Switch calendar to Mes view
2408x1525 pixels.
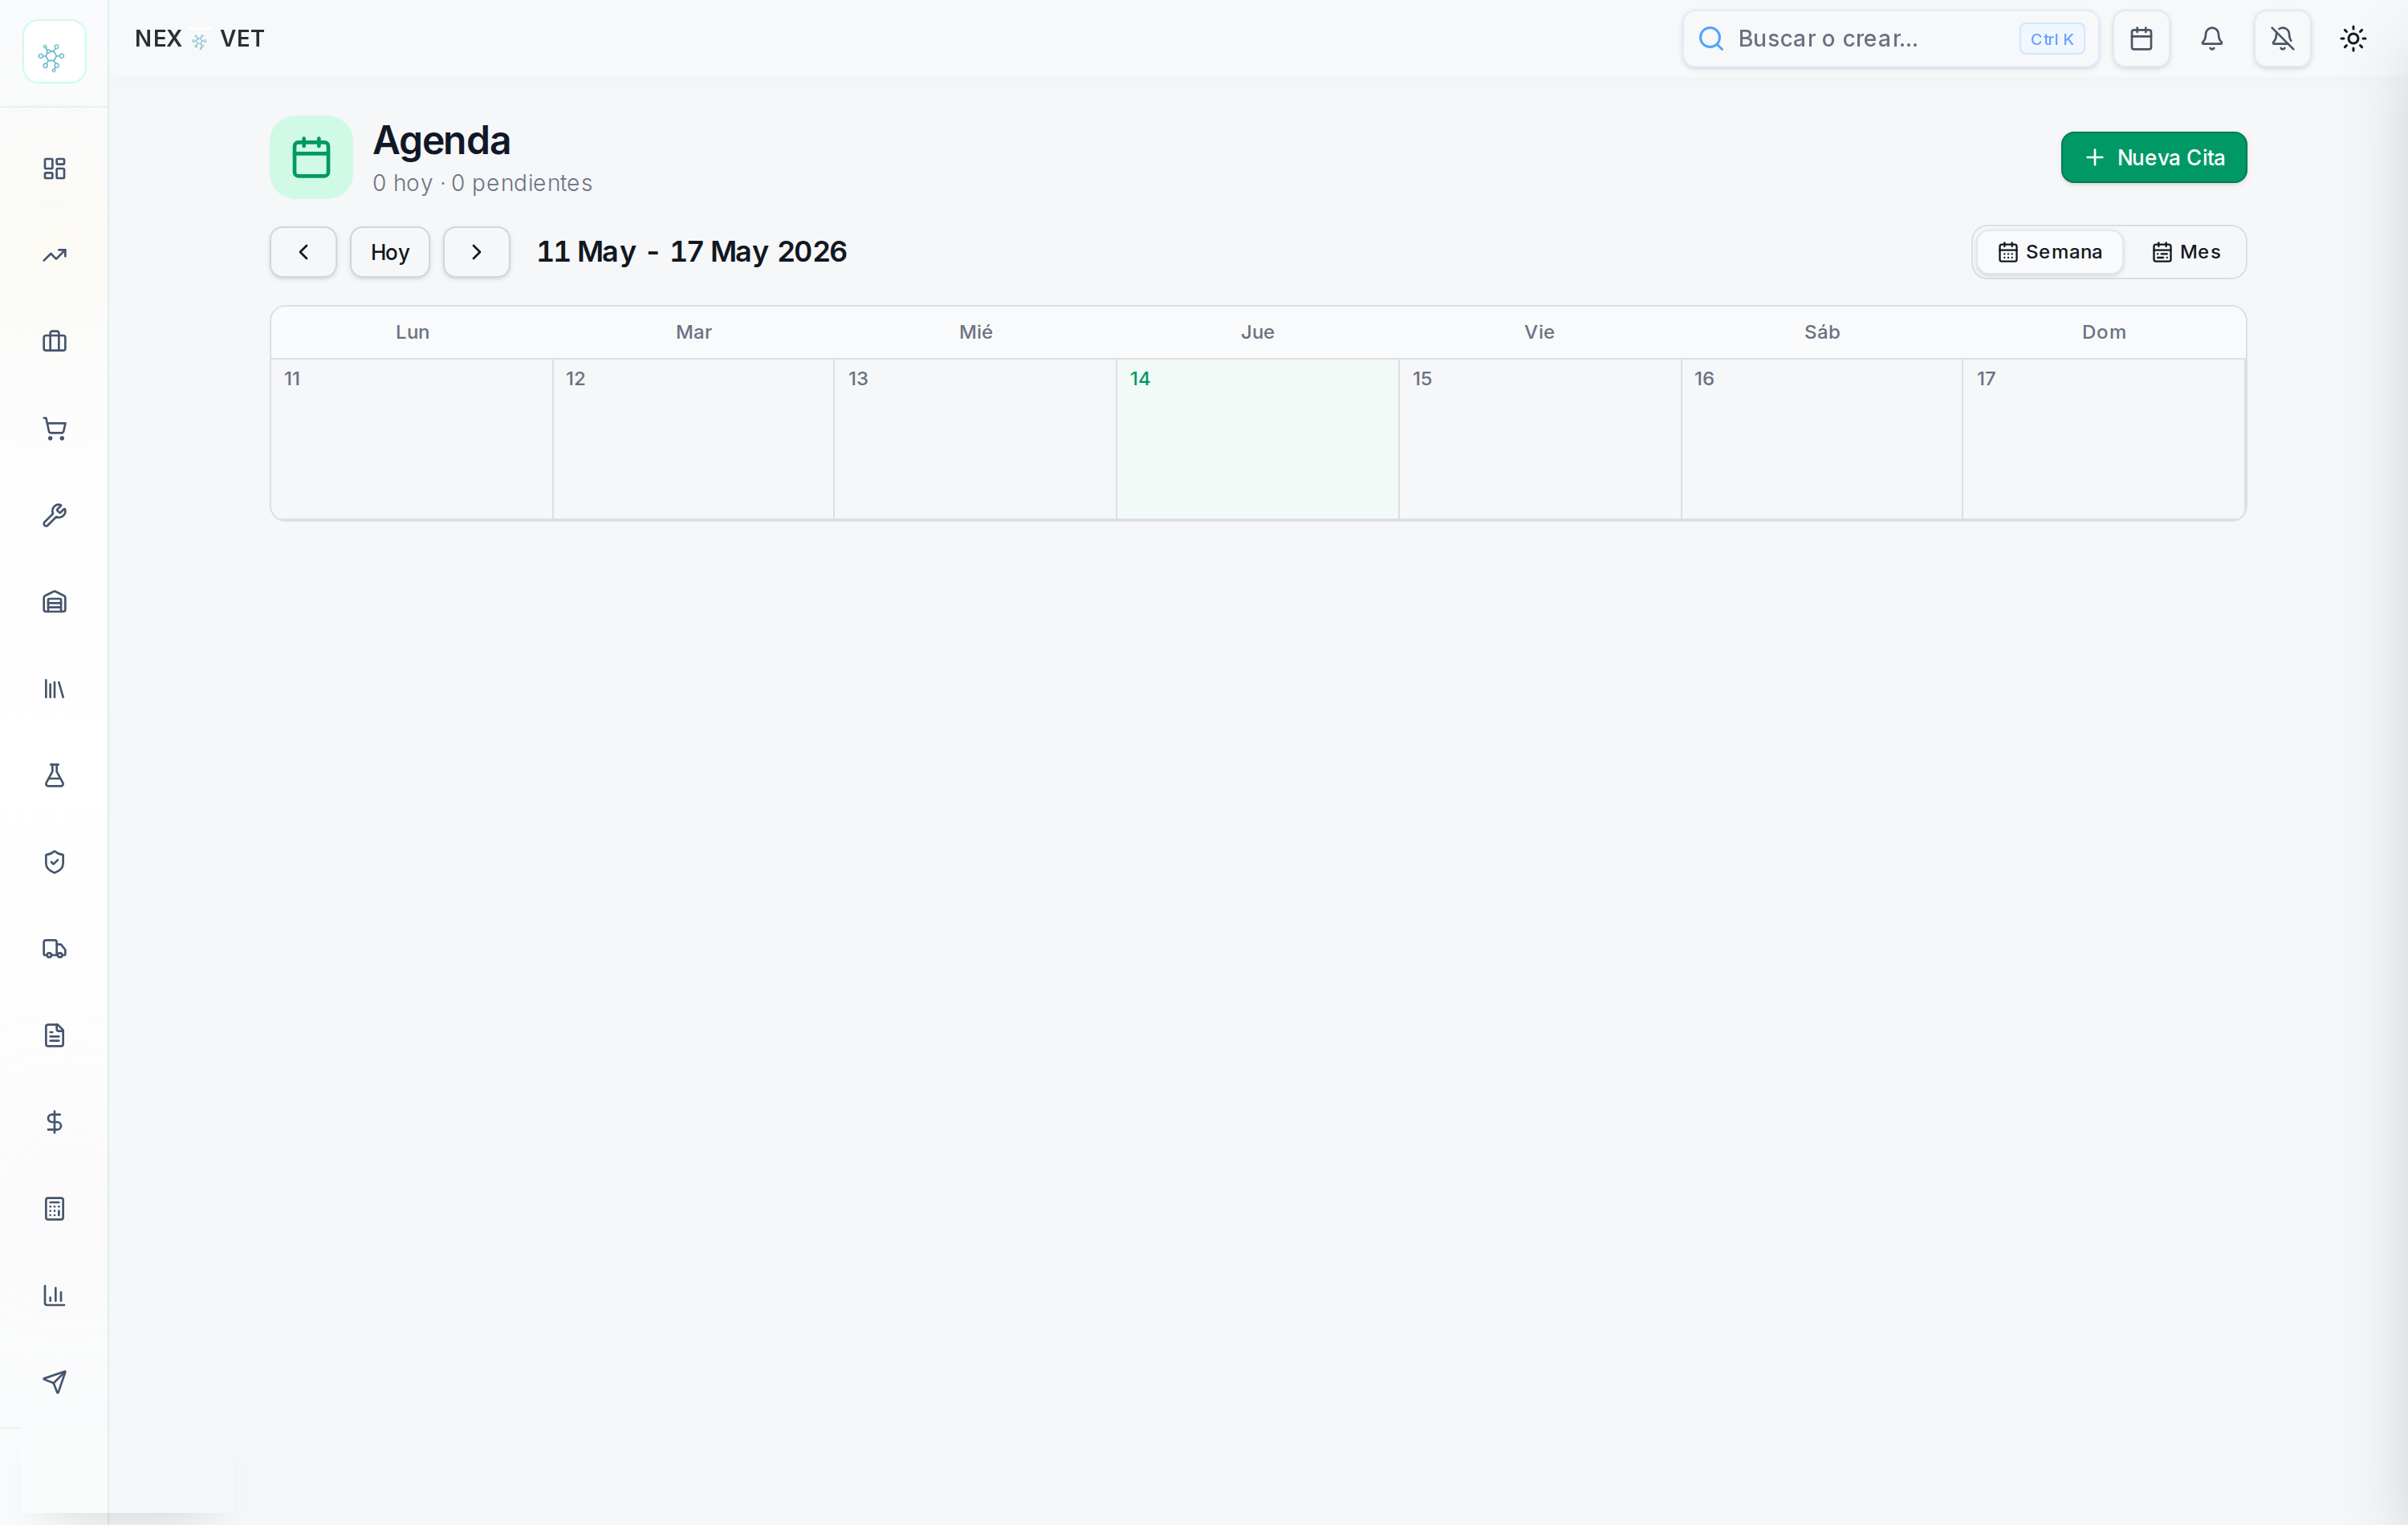point(2186,252)
